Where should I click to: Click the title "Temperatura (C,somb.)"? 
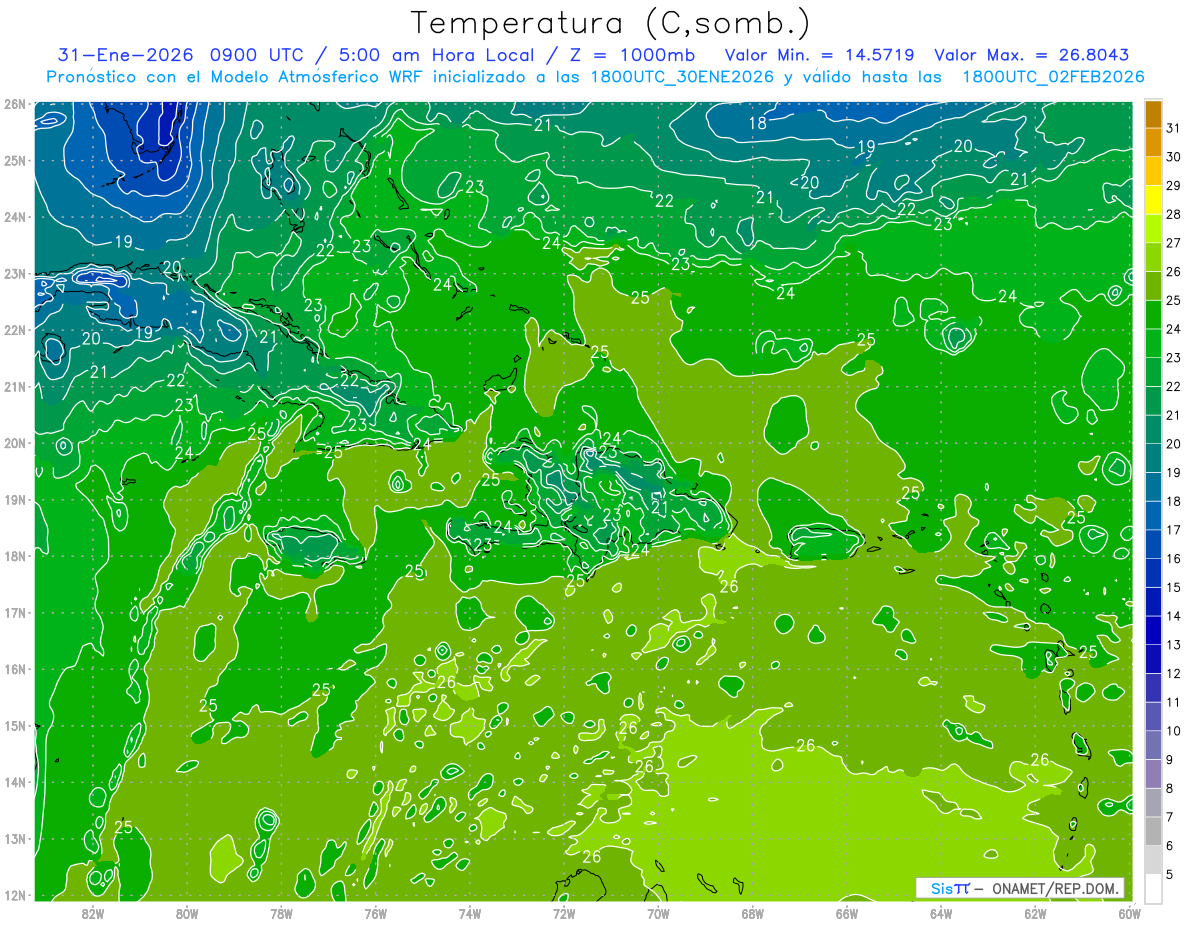click(x=611, y=23)
